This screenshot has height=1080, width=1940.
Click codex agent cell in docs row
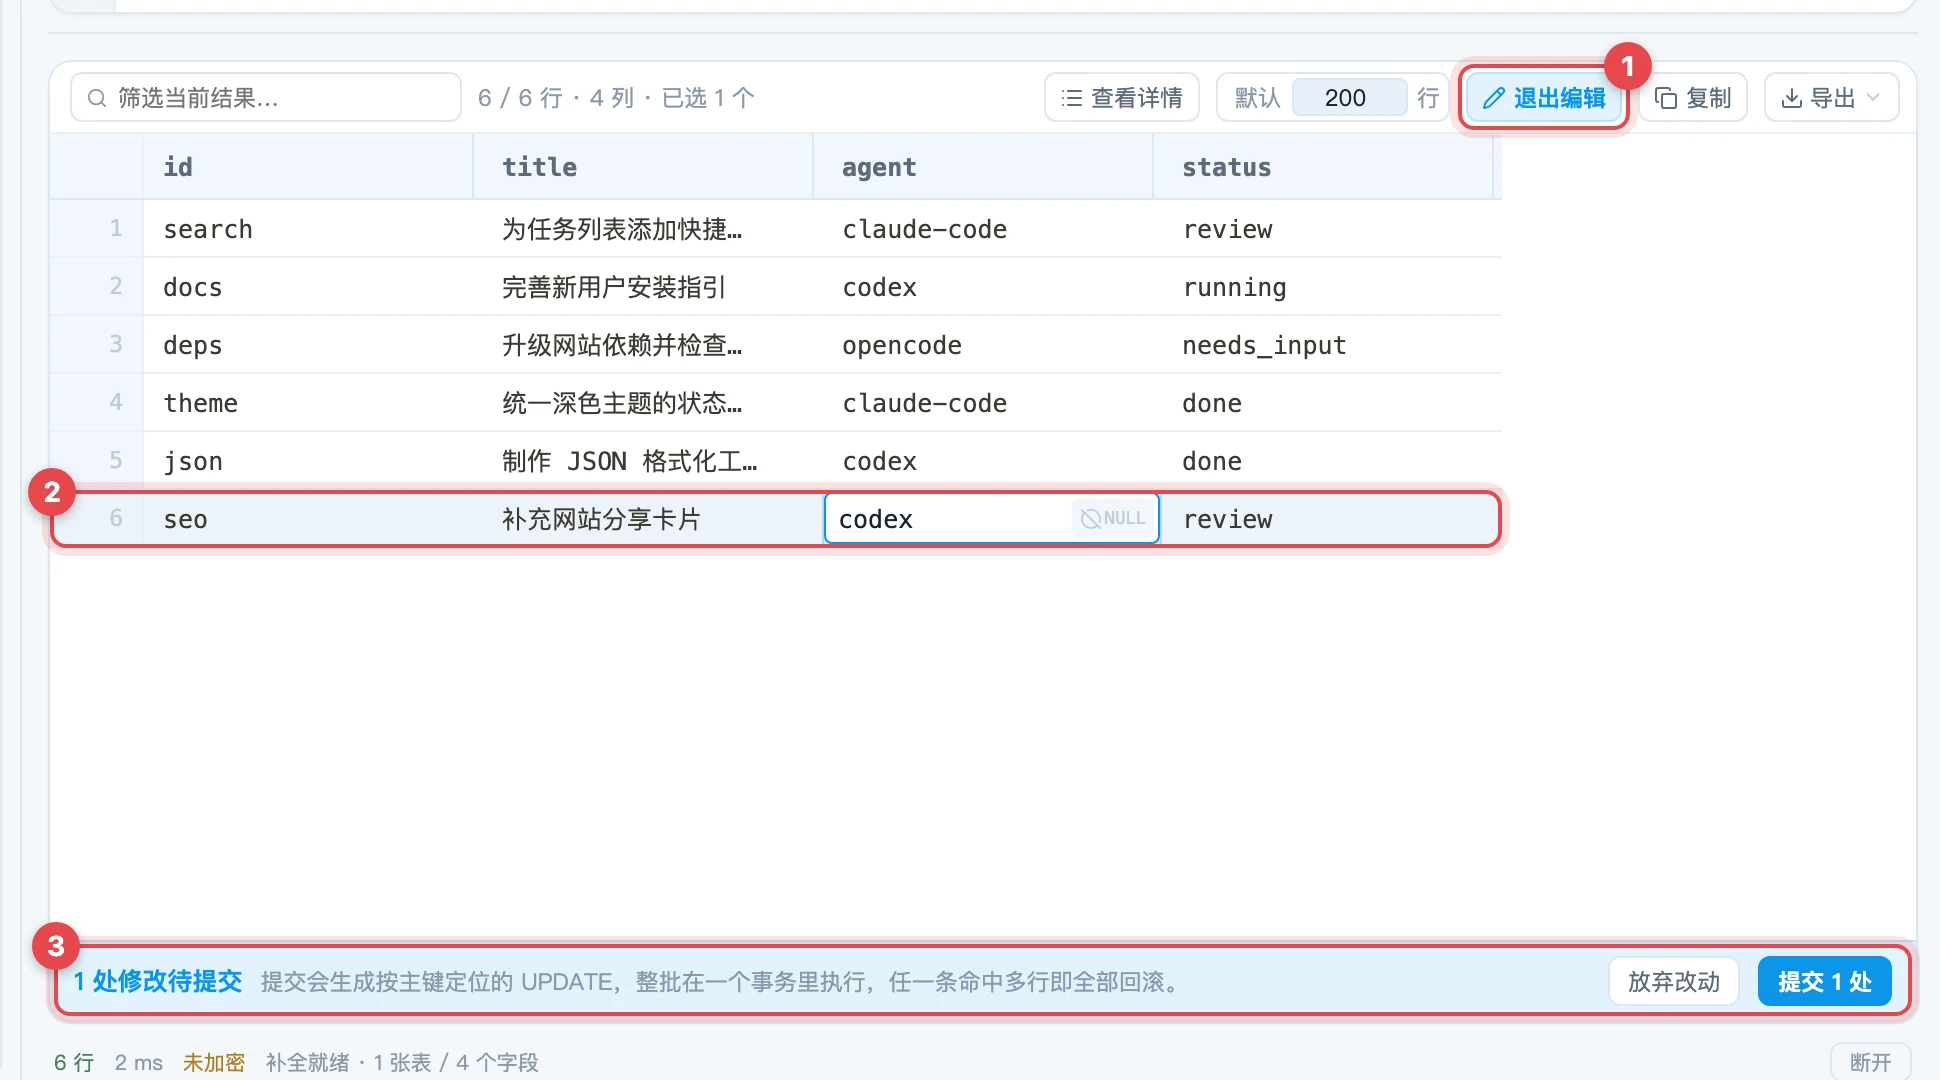point(983,287)
